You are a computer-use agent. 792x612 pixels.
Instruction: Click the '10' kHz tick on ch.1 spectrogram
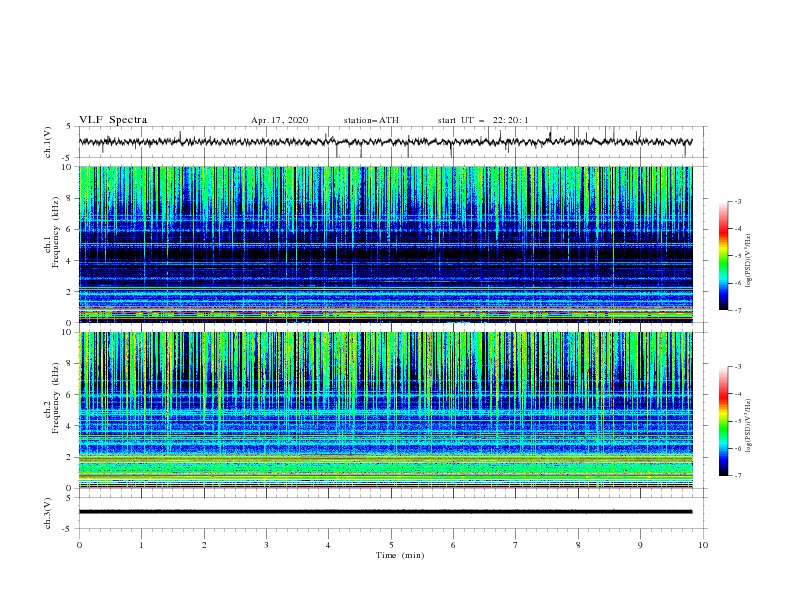[x=69, y=167]
